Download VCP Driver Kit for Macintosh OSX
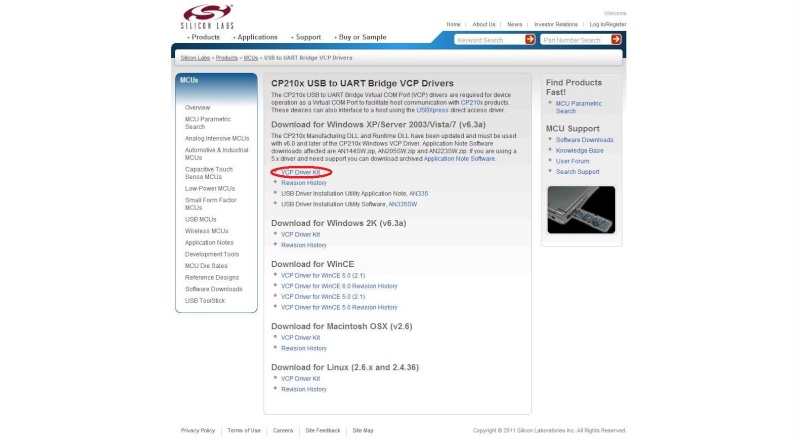This screenshot has width=800, height=442. point(301,338)
